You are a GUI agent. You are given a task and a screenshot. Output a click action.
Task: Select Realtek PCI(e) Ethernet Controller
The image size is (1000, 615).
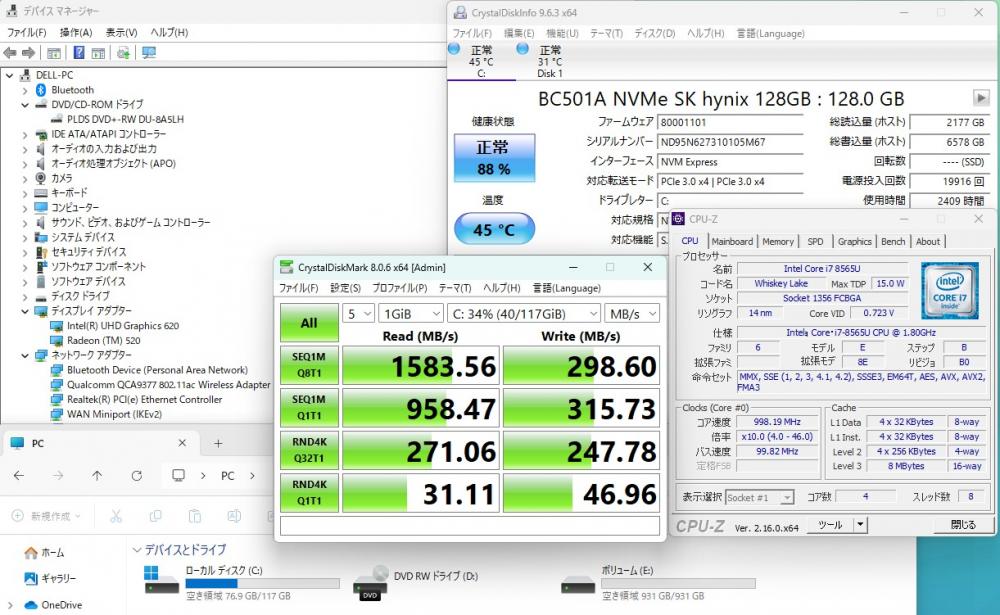click(144, 399)
